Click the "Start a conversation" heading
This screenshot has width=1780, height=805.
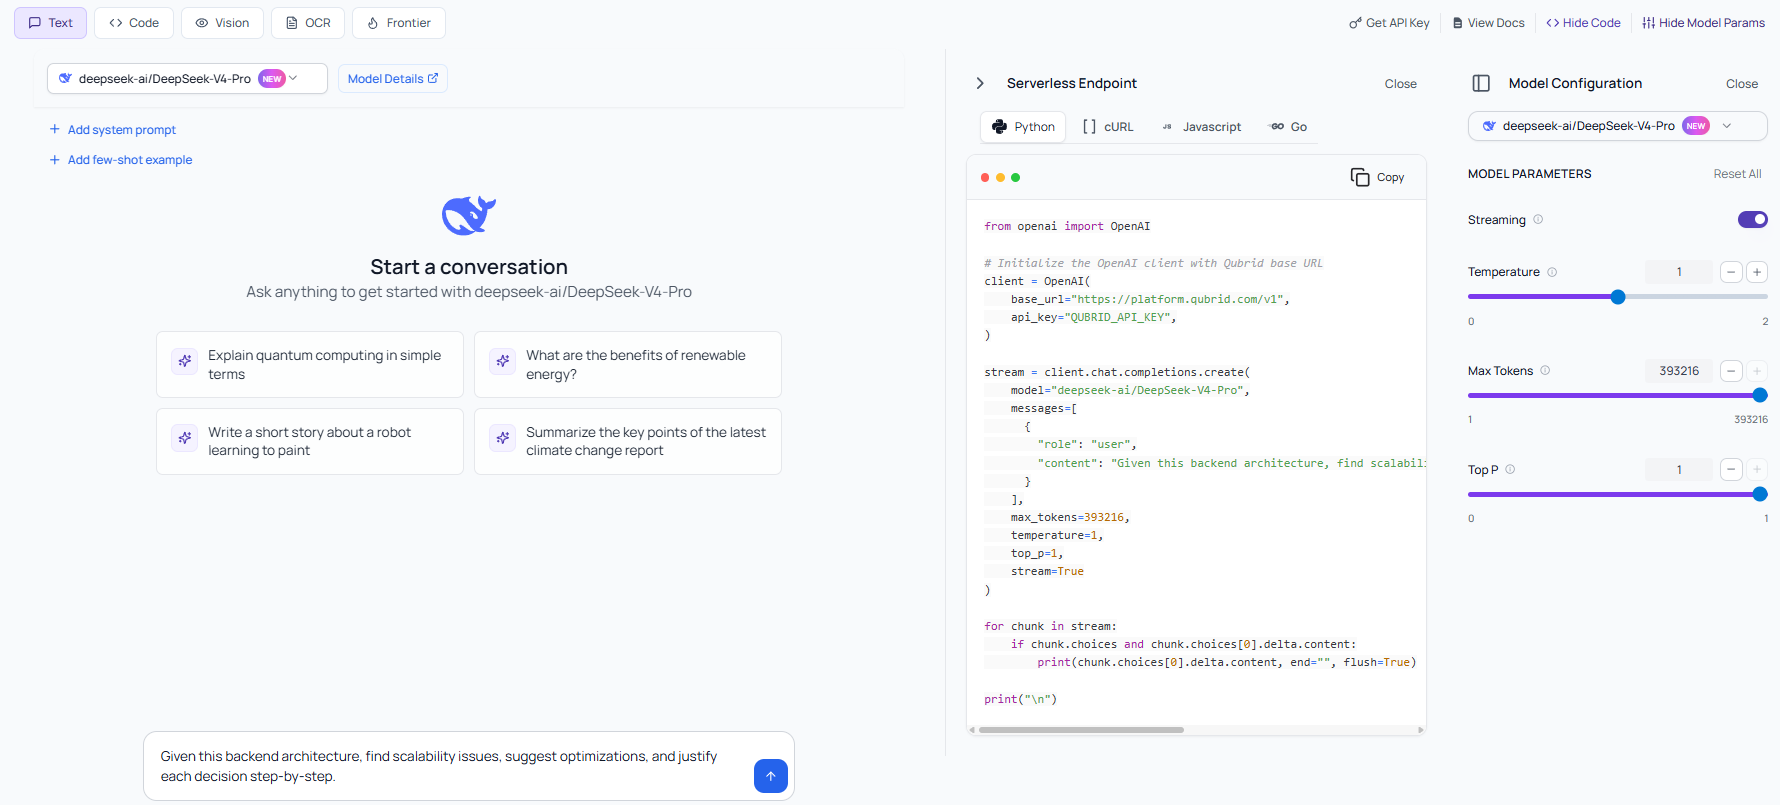click(x=469, y=267)
